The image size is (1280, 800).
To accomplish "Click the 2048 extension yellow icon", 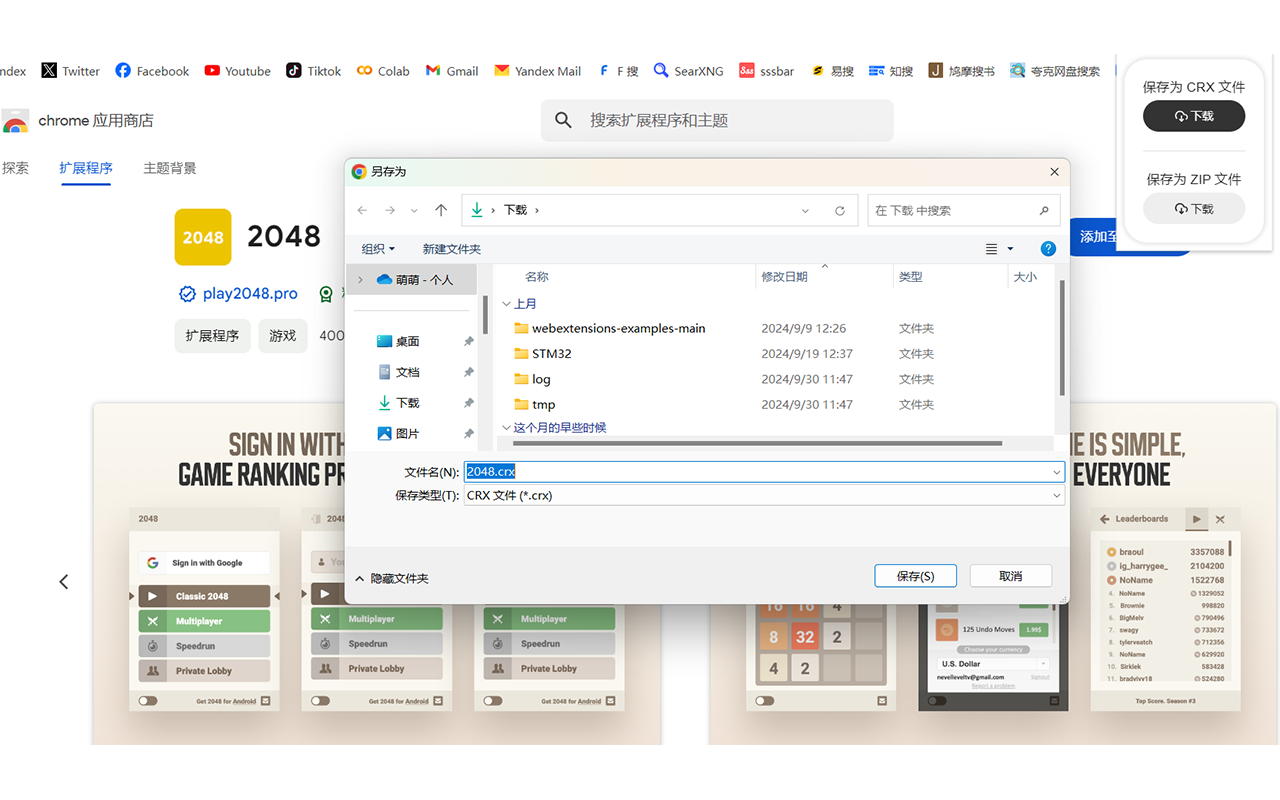I will click(203, 237).
